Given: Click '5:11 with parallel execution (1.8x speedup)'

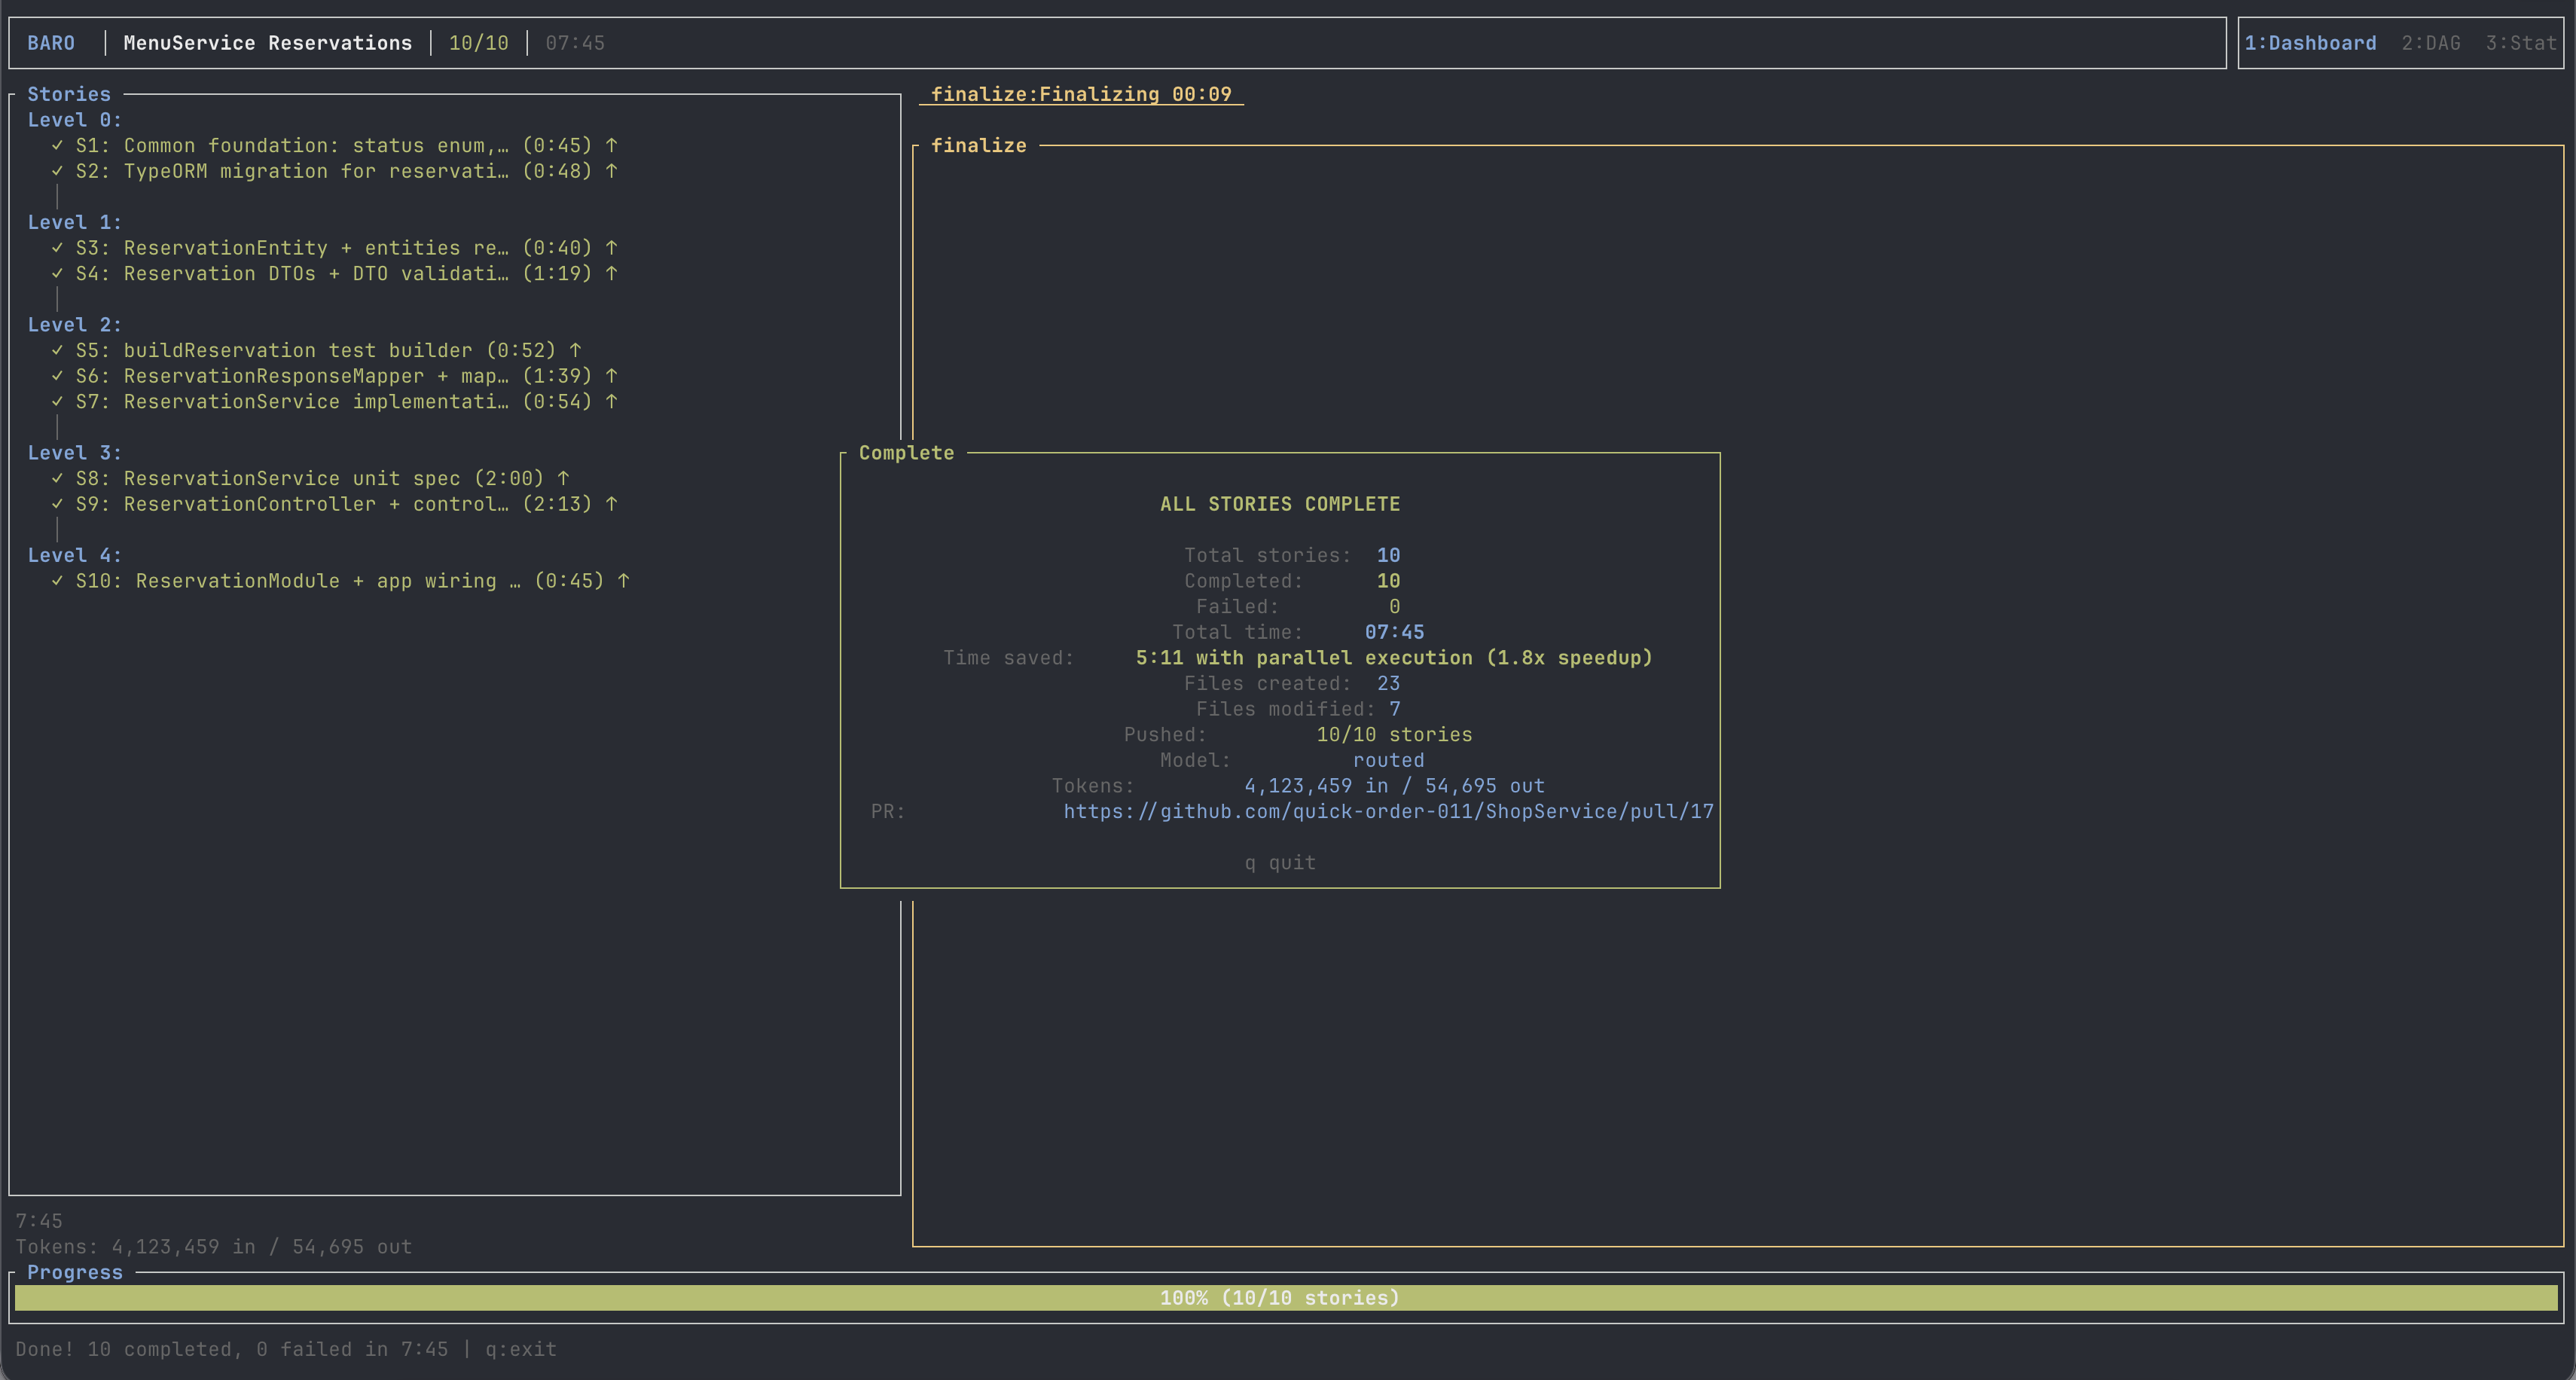Looking at the screenshot, I should (1394, 658).
